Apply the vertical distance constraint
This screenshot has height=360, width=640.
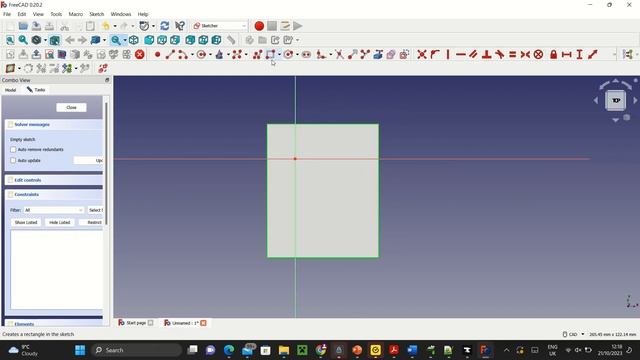pos(579,54)
